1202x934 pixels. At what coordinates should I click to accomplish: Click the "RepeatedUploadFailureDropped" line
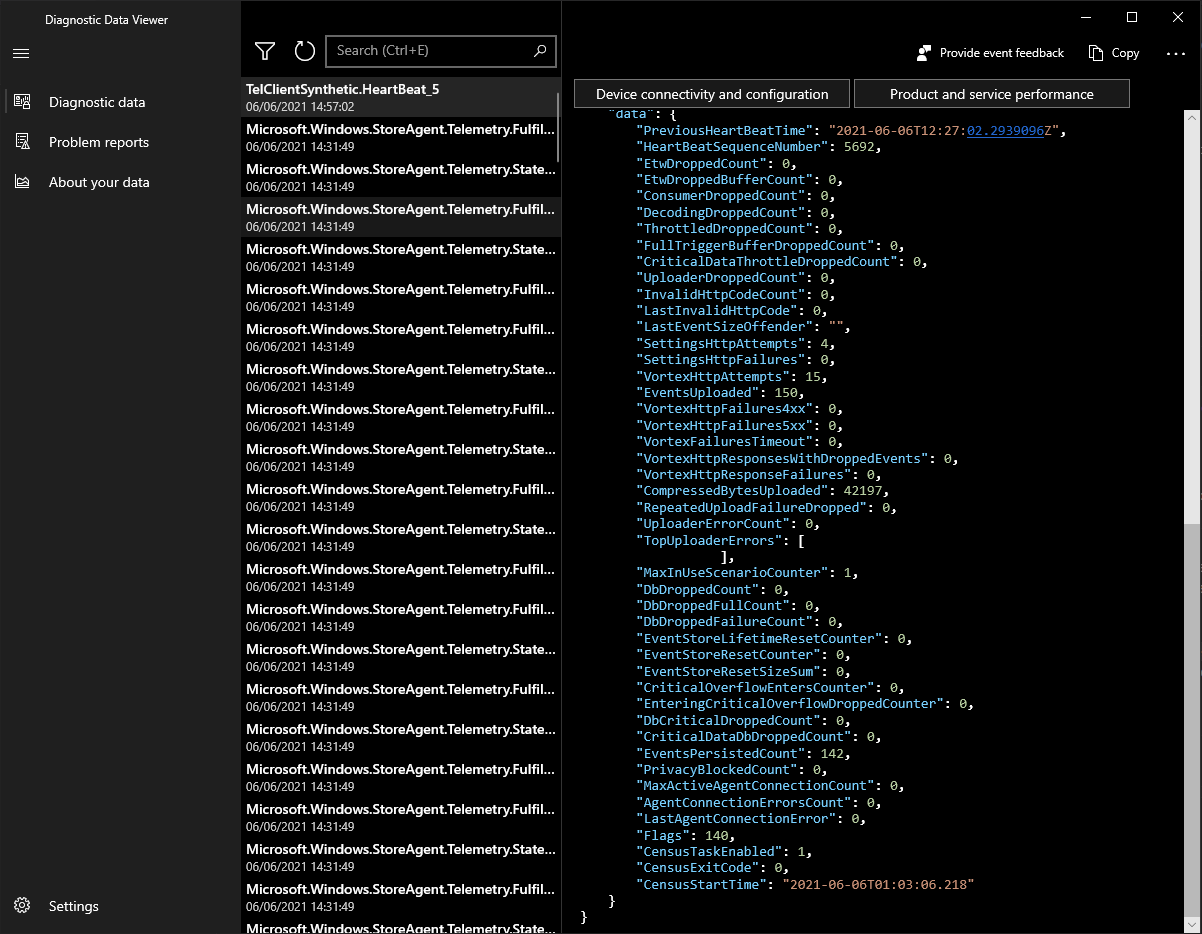coord(767,507)
